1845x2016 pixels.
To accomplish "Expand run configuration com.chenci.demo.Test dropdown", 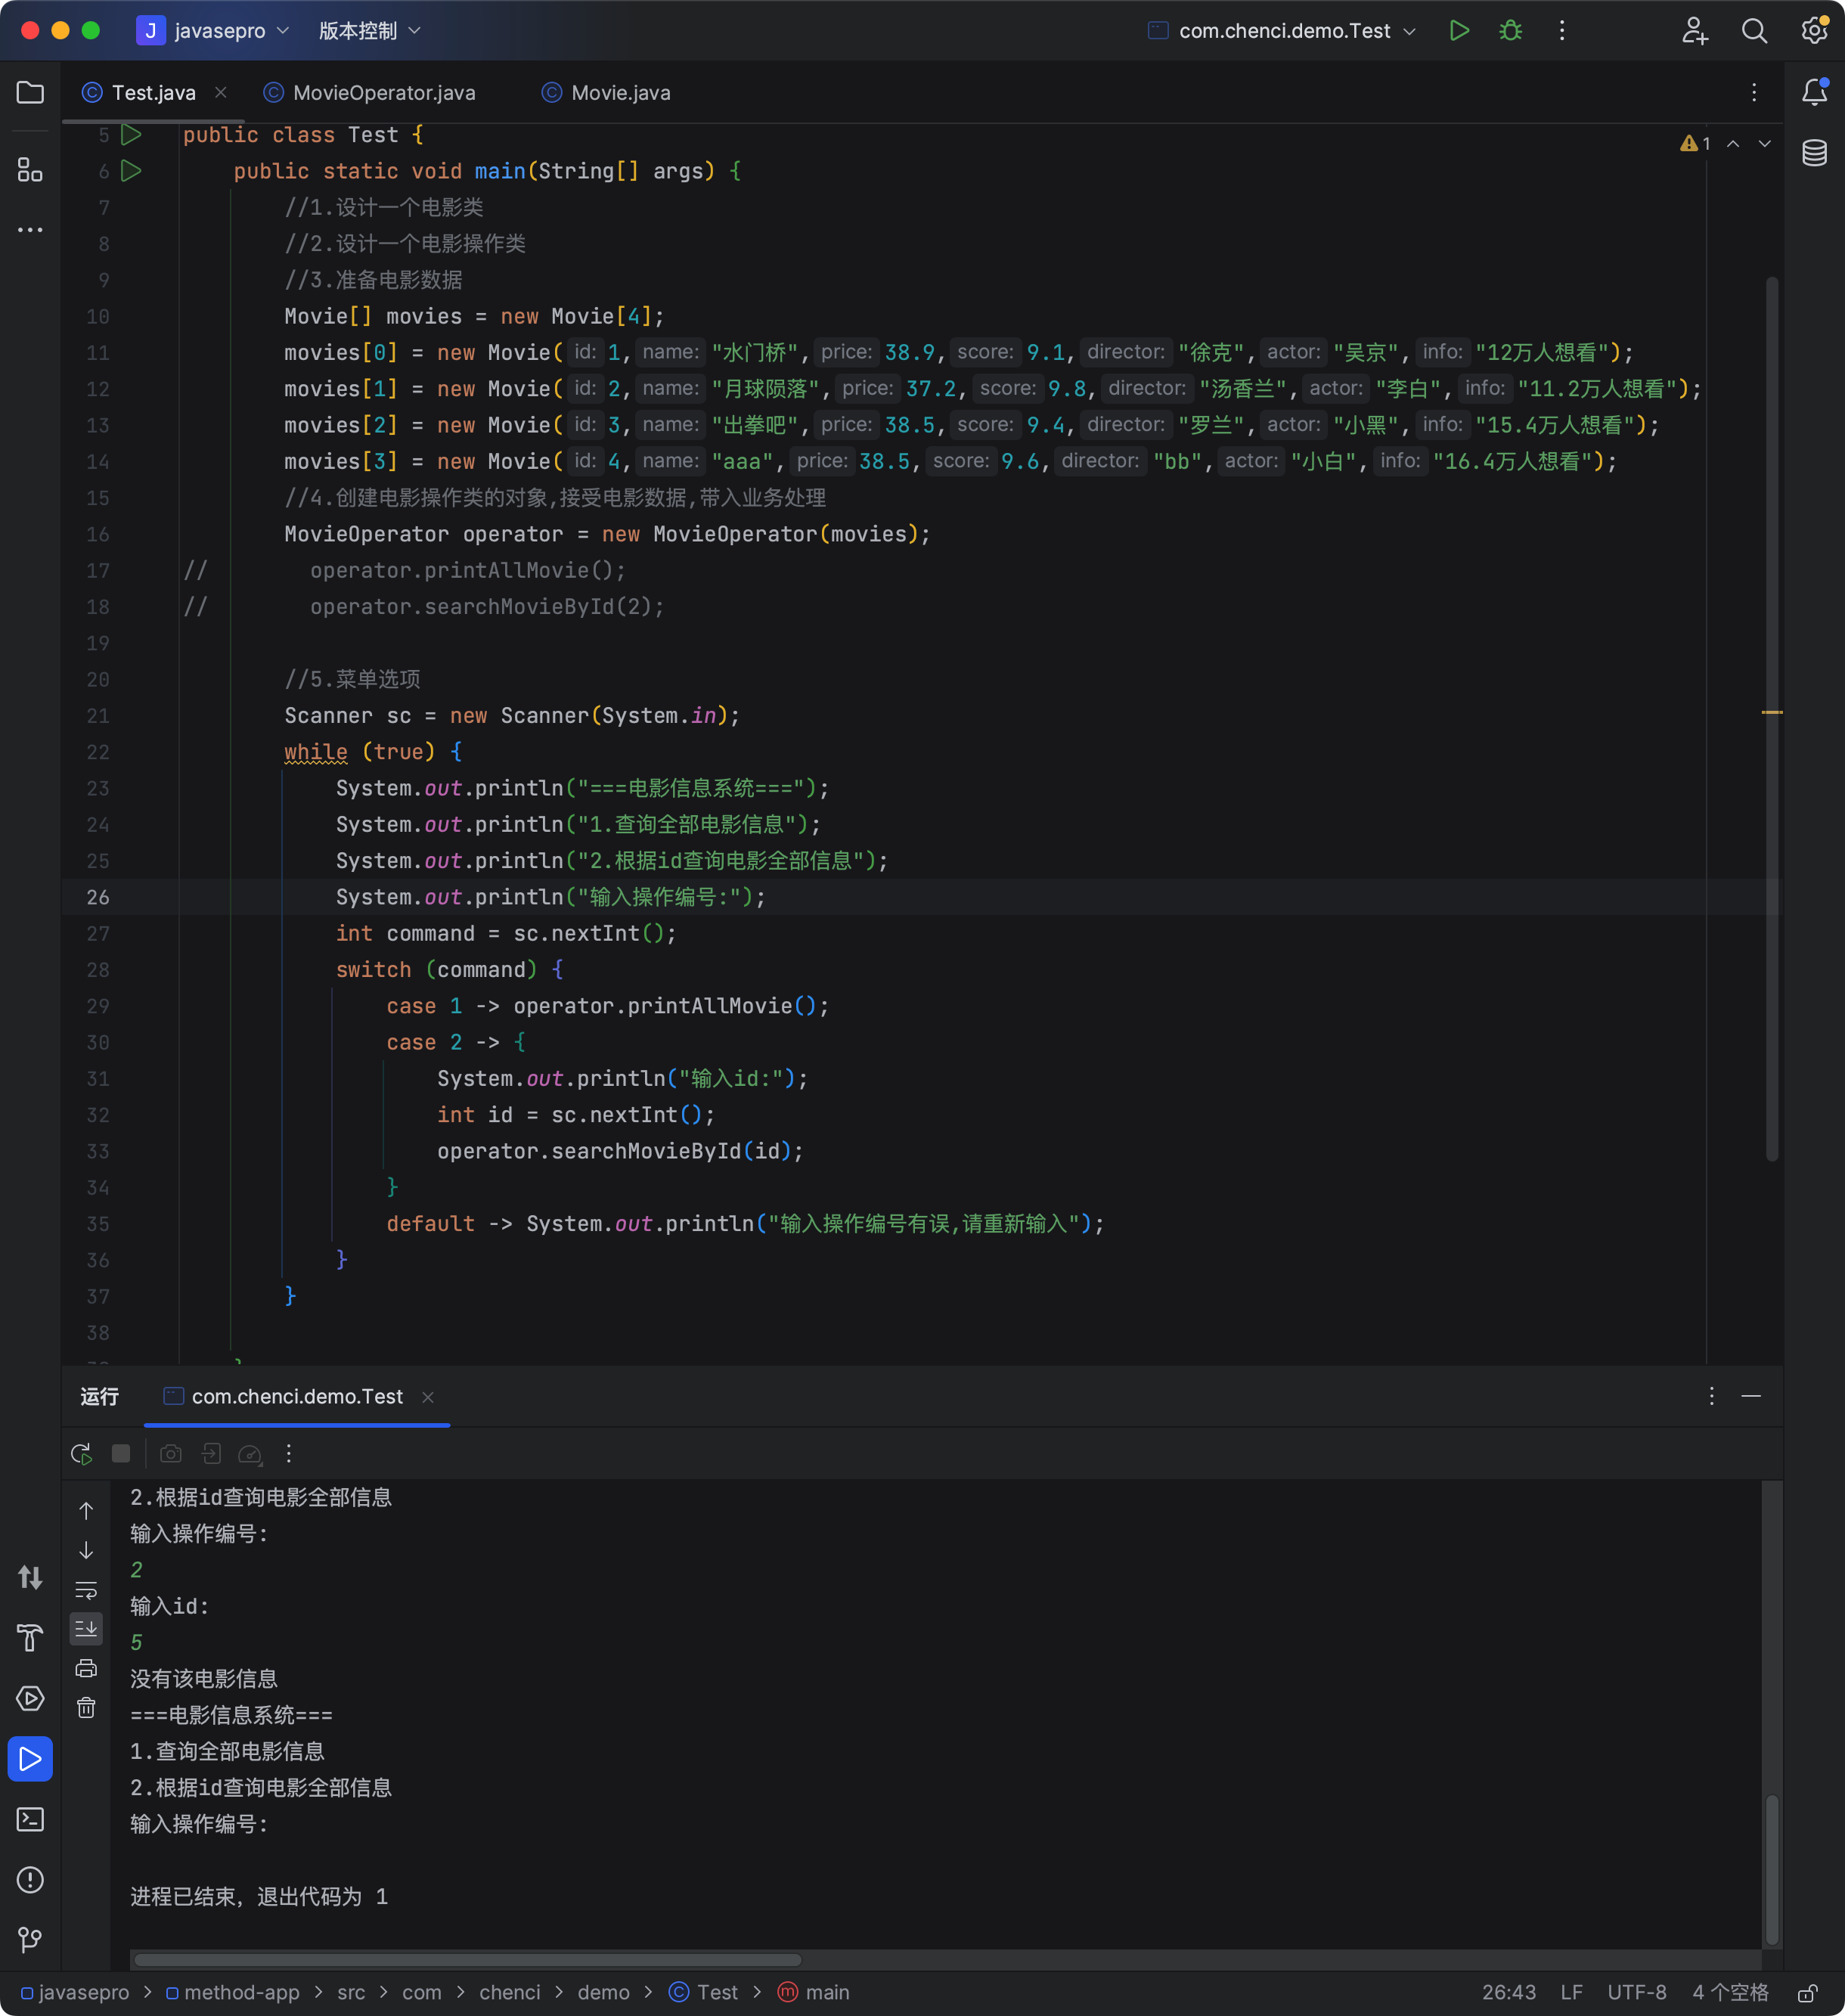I will click(x=1283, y=31).
